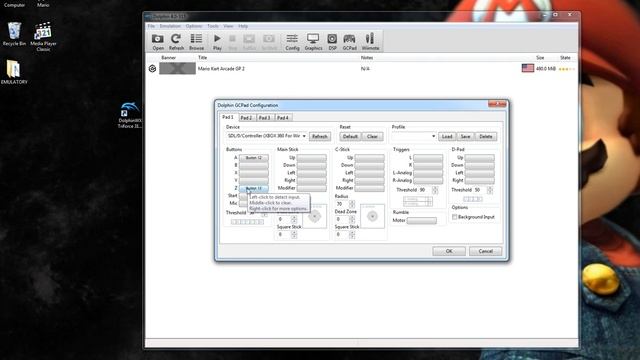Click the C-Stick Up mapping field
The image size is (640, 360).
369,158
